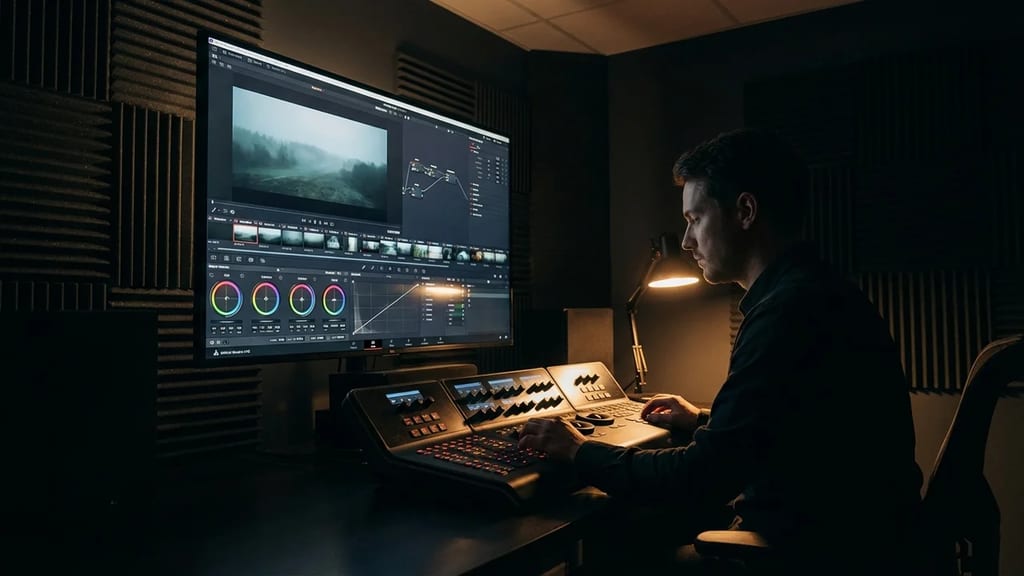
Task: Select the red-outlined clip thumbnail
Action: 245,234
